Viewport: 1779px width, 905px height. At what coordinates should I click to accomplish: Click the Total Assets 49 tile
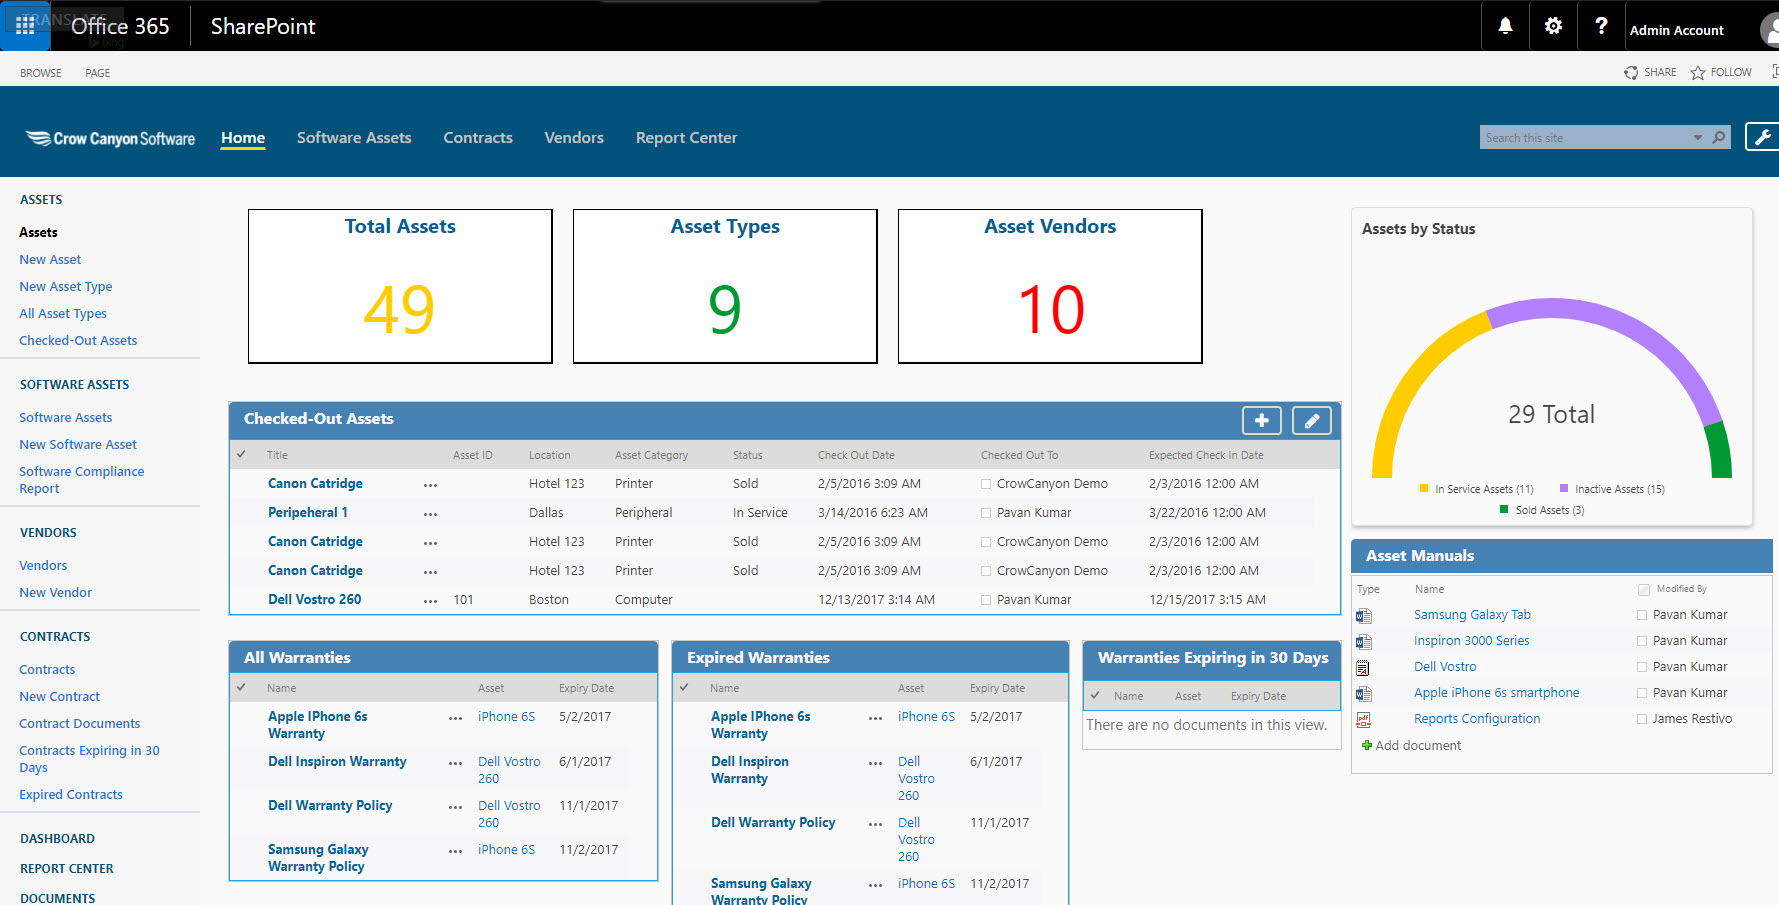(x=400, y=286)
